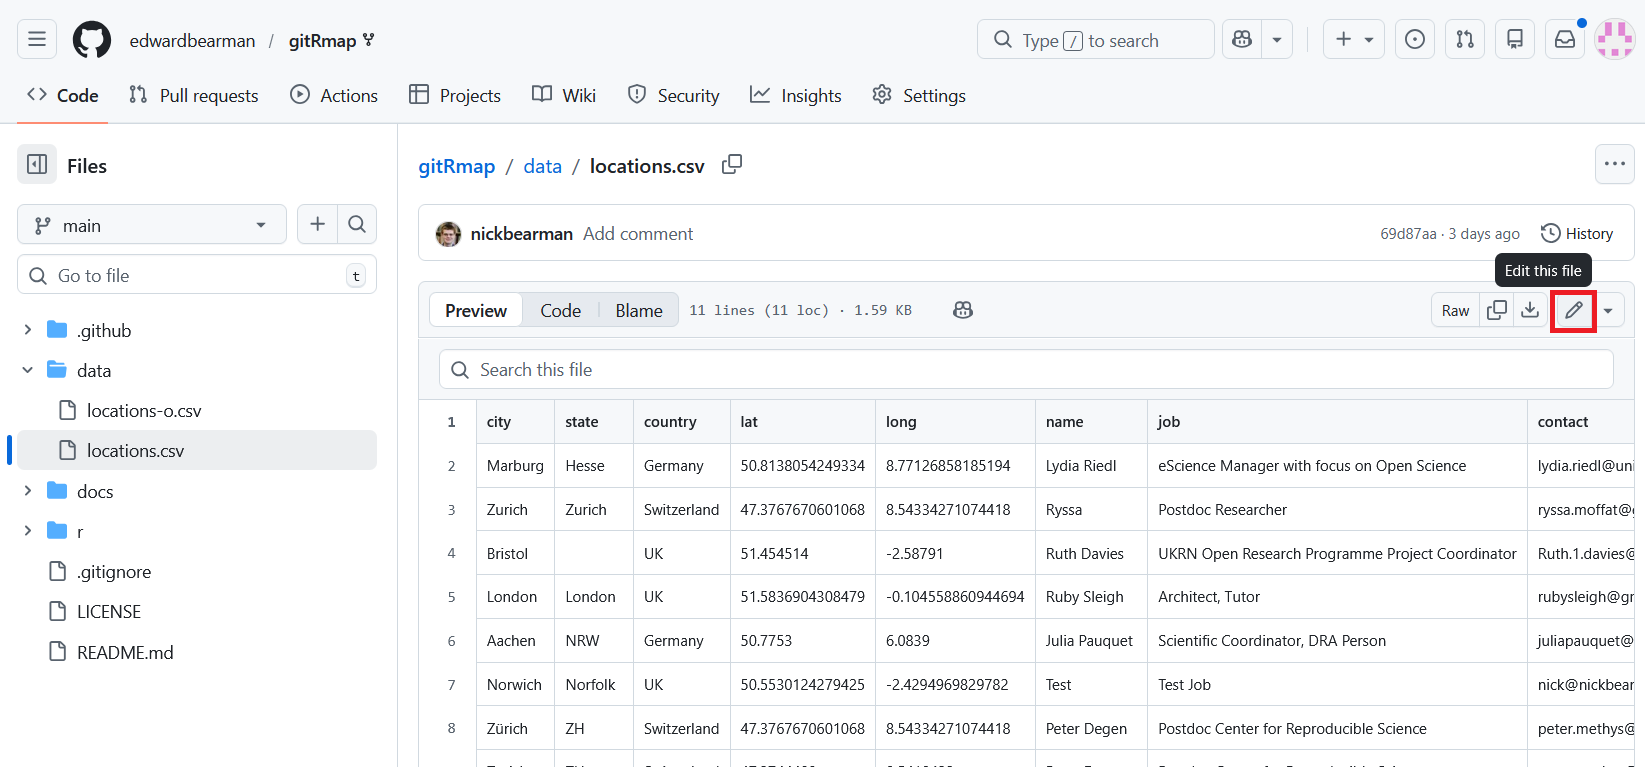Open the main branch dropdown
Screen dimensions: 1645x767
(x=152, y=225)
